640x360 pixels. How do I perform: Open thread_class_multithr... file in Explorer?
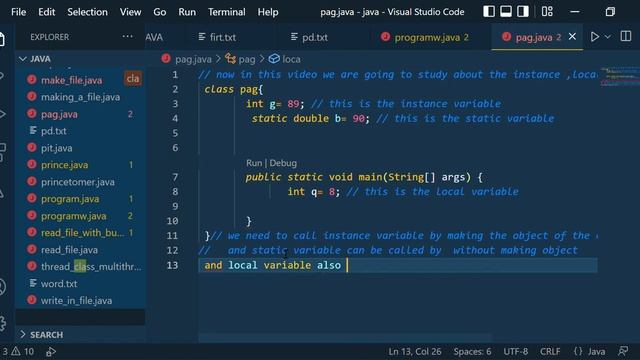tap(91, 267)
